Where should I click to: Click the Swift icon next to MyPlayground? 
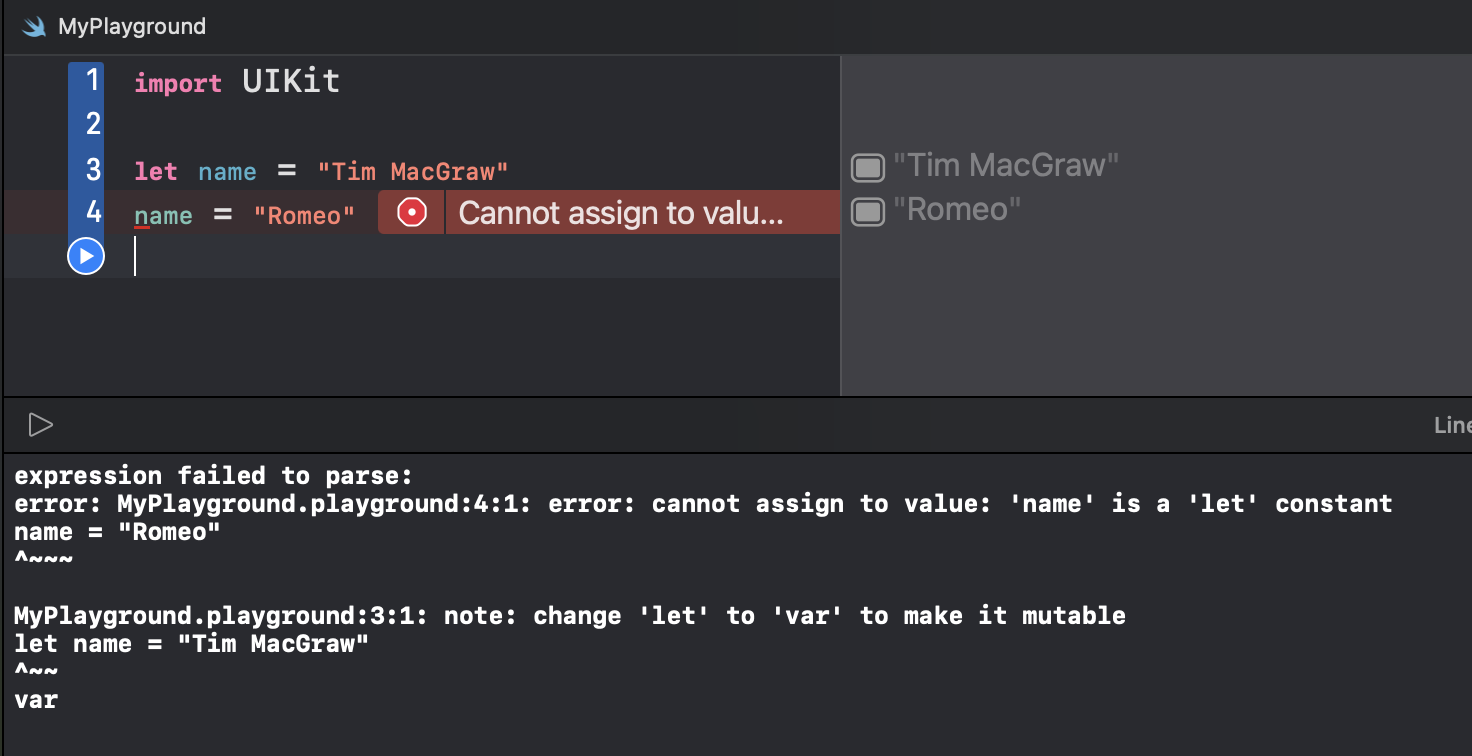pyautogui.click(x=35, y=27)
